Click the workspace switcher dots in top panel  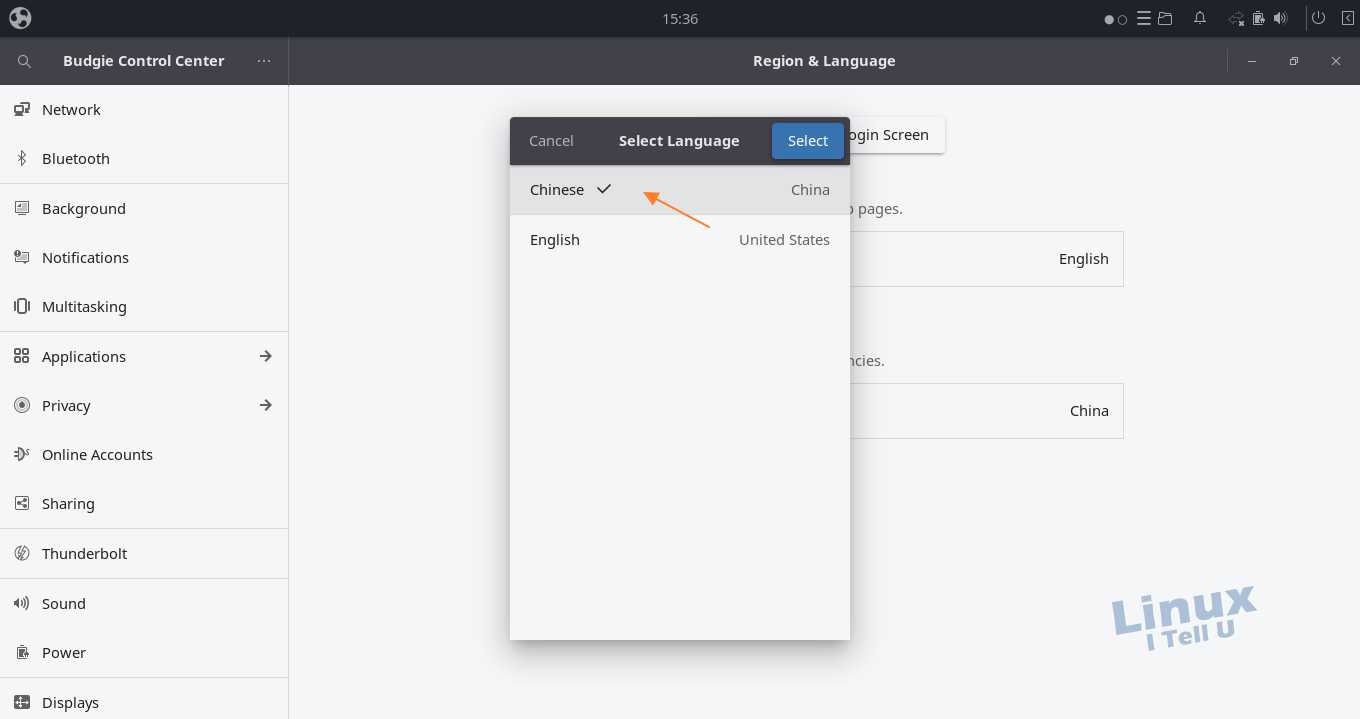click(1115, 19)
